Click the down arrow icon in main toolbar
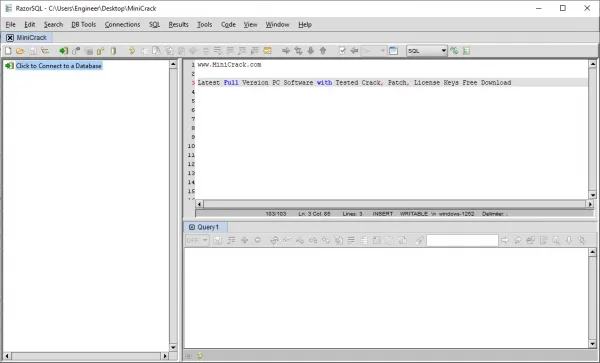 (x=311, y=51)
